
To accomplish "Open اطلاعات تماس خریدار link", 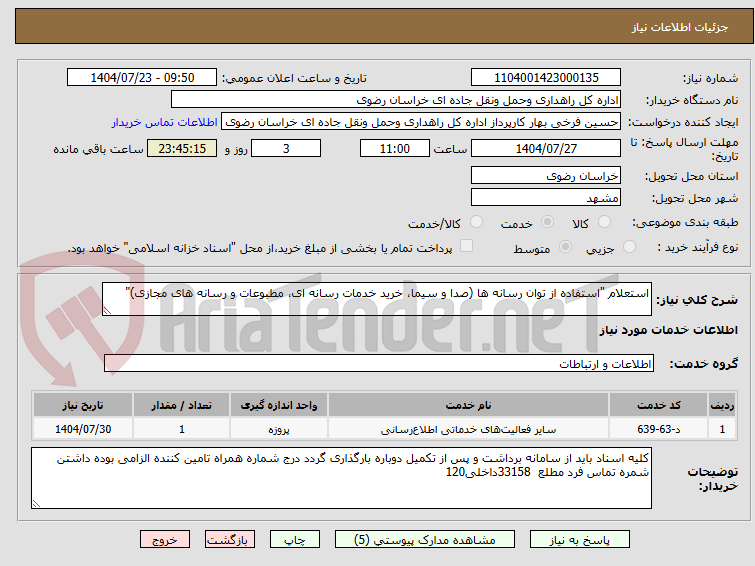I will [165, 122].
